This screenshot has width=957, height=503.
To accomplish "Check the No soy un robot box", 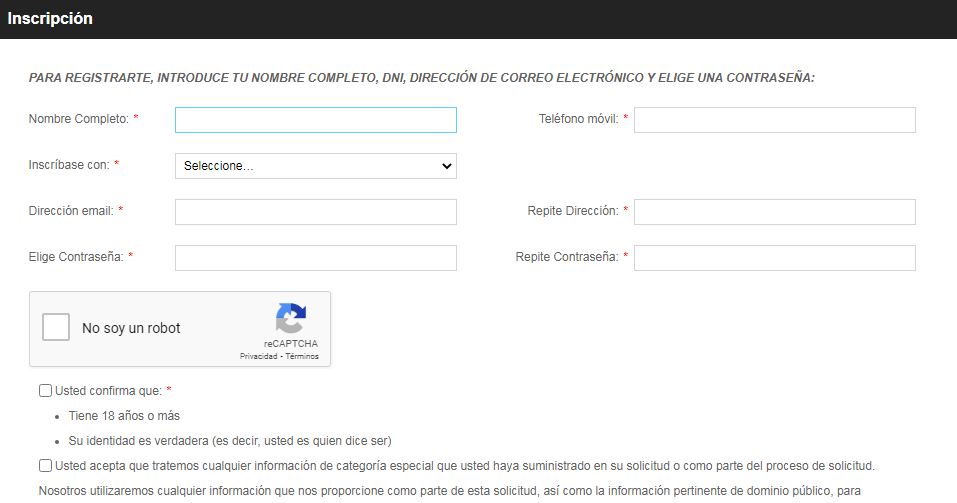I will [x=56, y=328].
